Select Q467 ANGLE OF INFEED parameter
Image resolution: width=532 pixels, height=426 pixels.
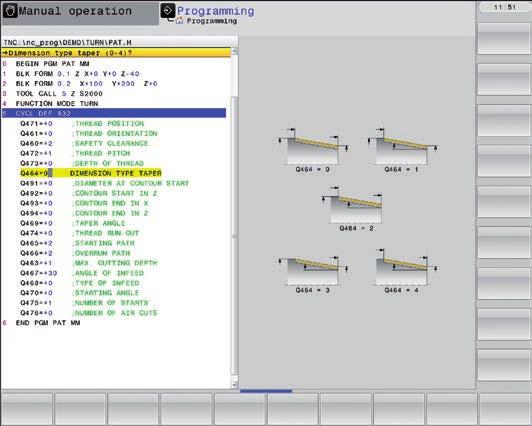(82, 273)
